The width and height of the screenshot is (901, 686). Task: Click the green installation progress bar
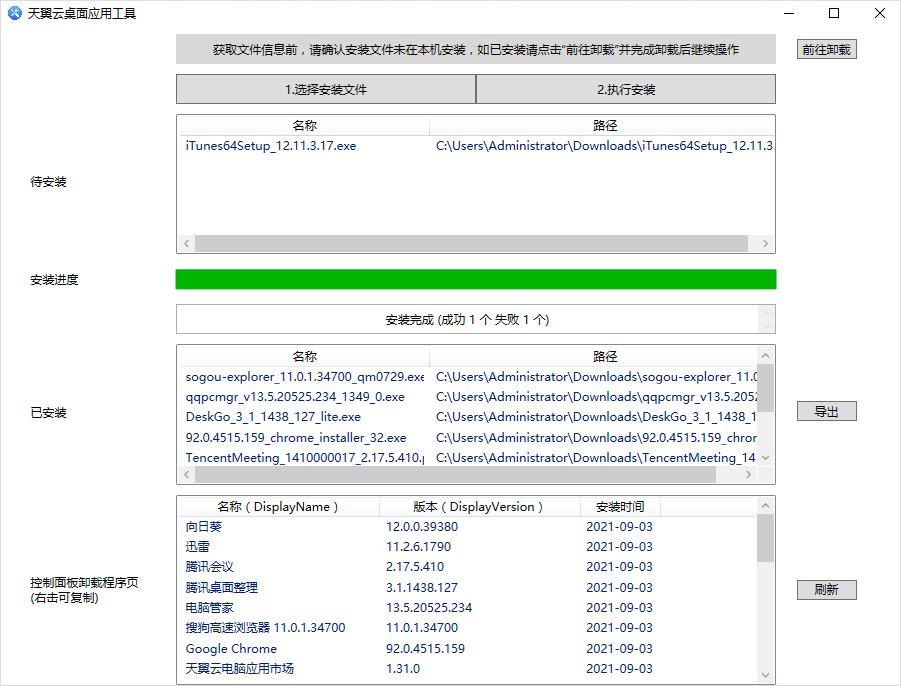pos(475,279)
